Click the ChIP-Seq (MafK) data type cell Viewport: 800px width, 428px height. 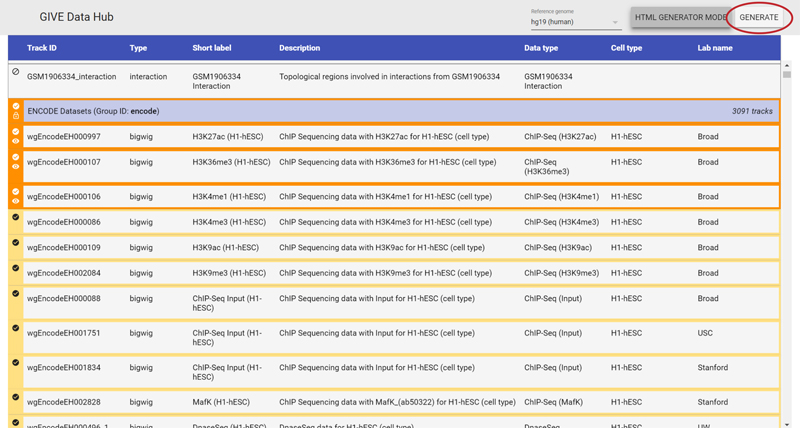pyautogui.click(x=553, y=402)
